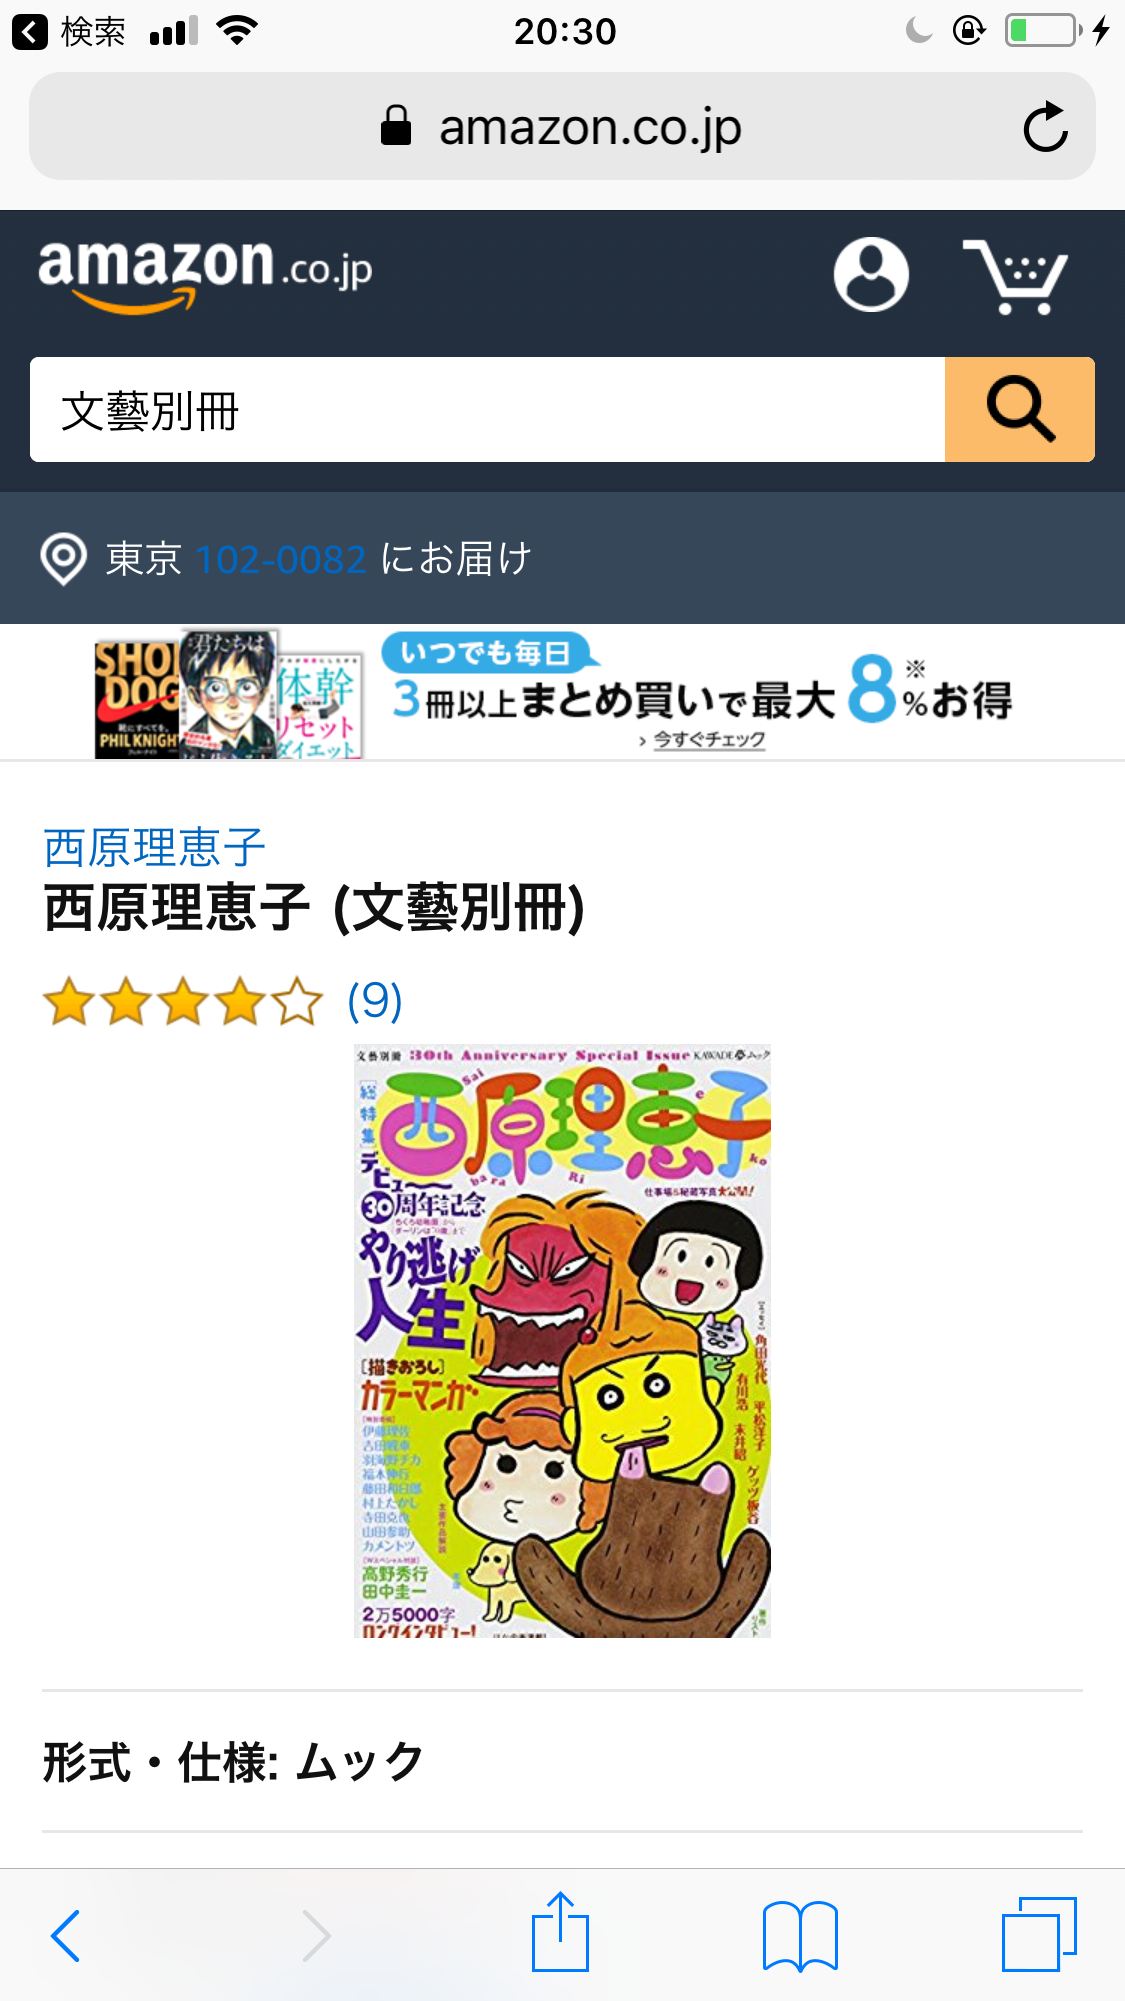This screenshot has height=2001, width=1125.
Task: Tap the Amazon account profile icon
Action: [x=871, y=274]
